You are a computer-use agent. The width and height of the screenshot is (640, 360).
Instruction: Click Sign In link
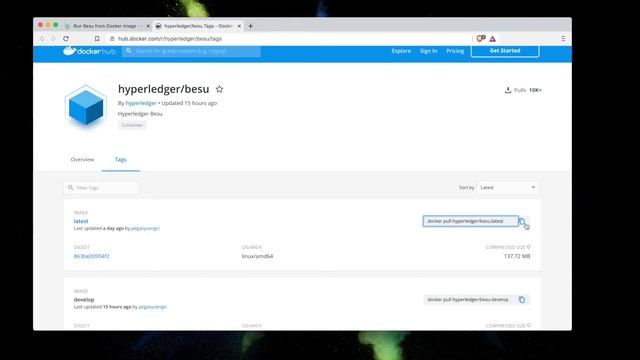pyautogui.click(x=429, y=51)
